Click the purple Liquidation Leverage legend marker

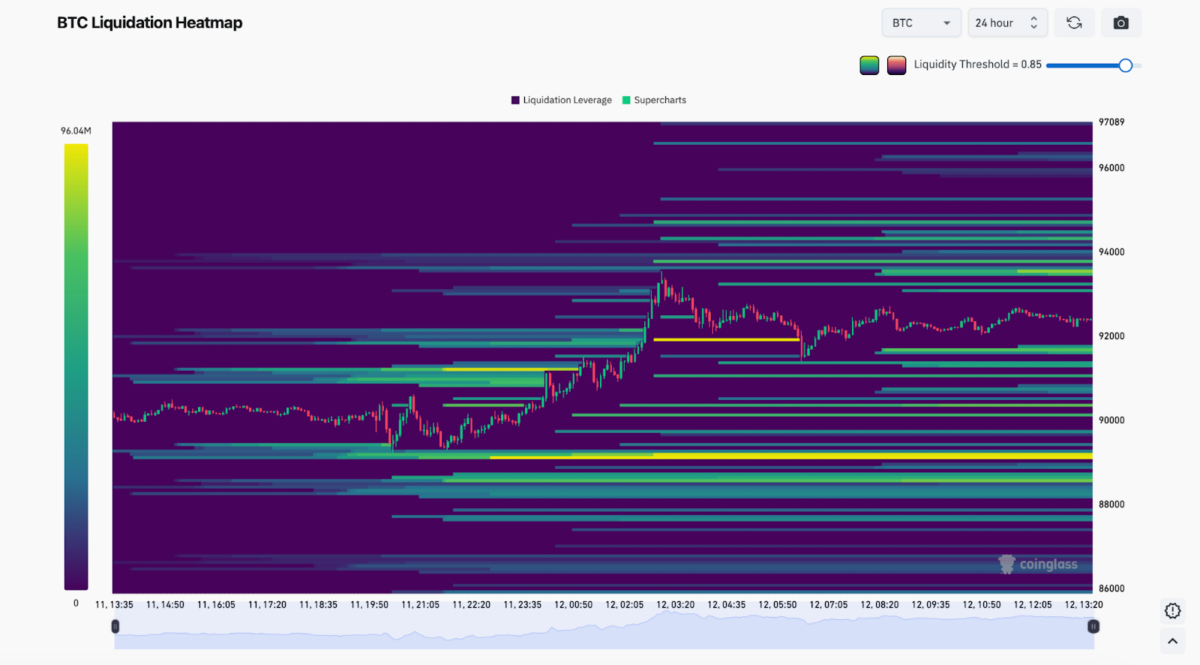point(513,100)
